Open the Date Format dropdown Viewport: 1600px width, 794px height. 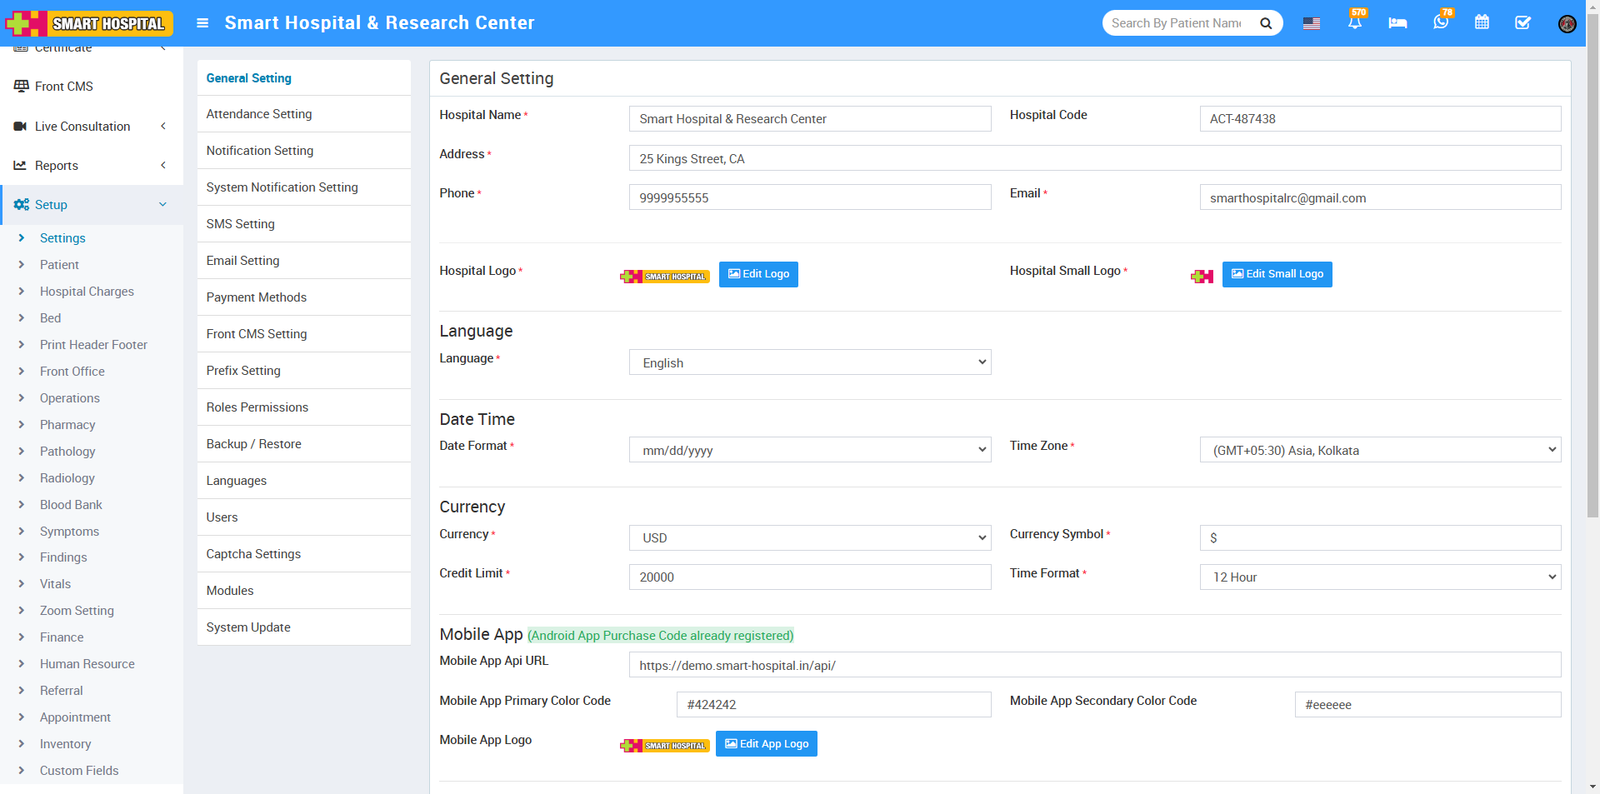pos(809,450)
